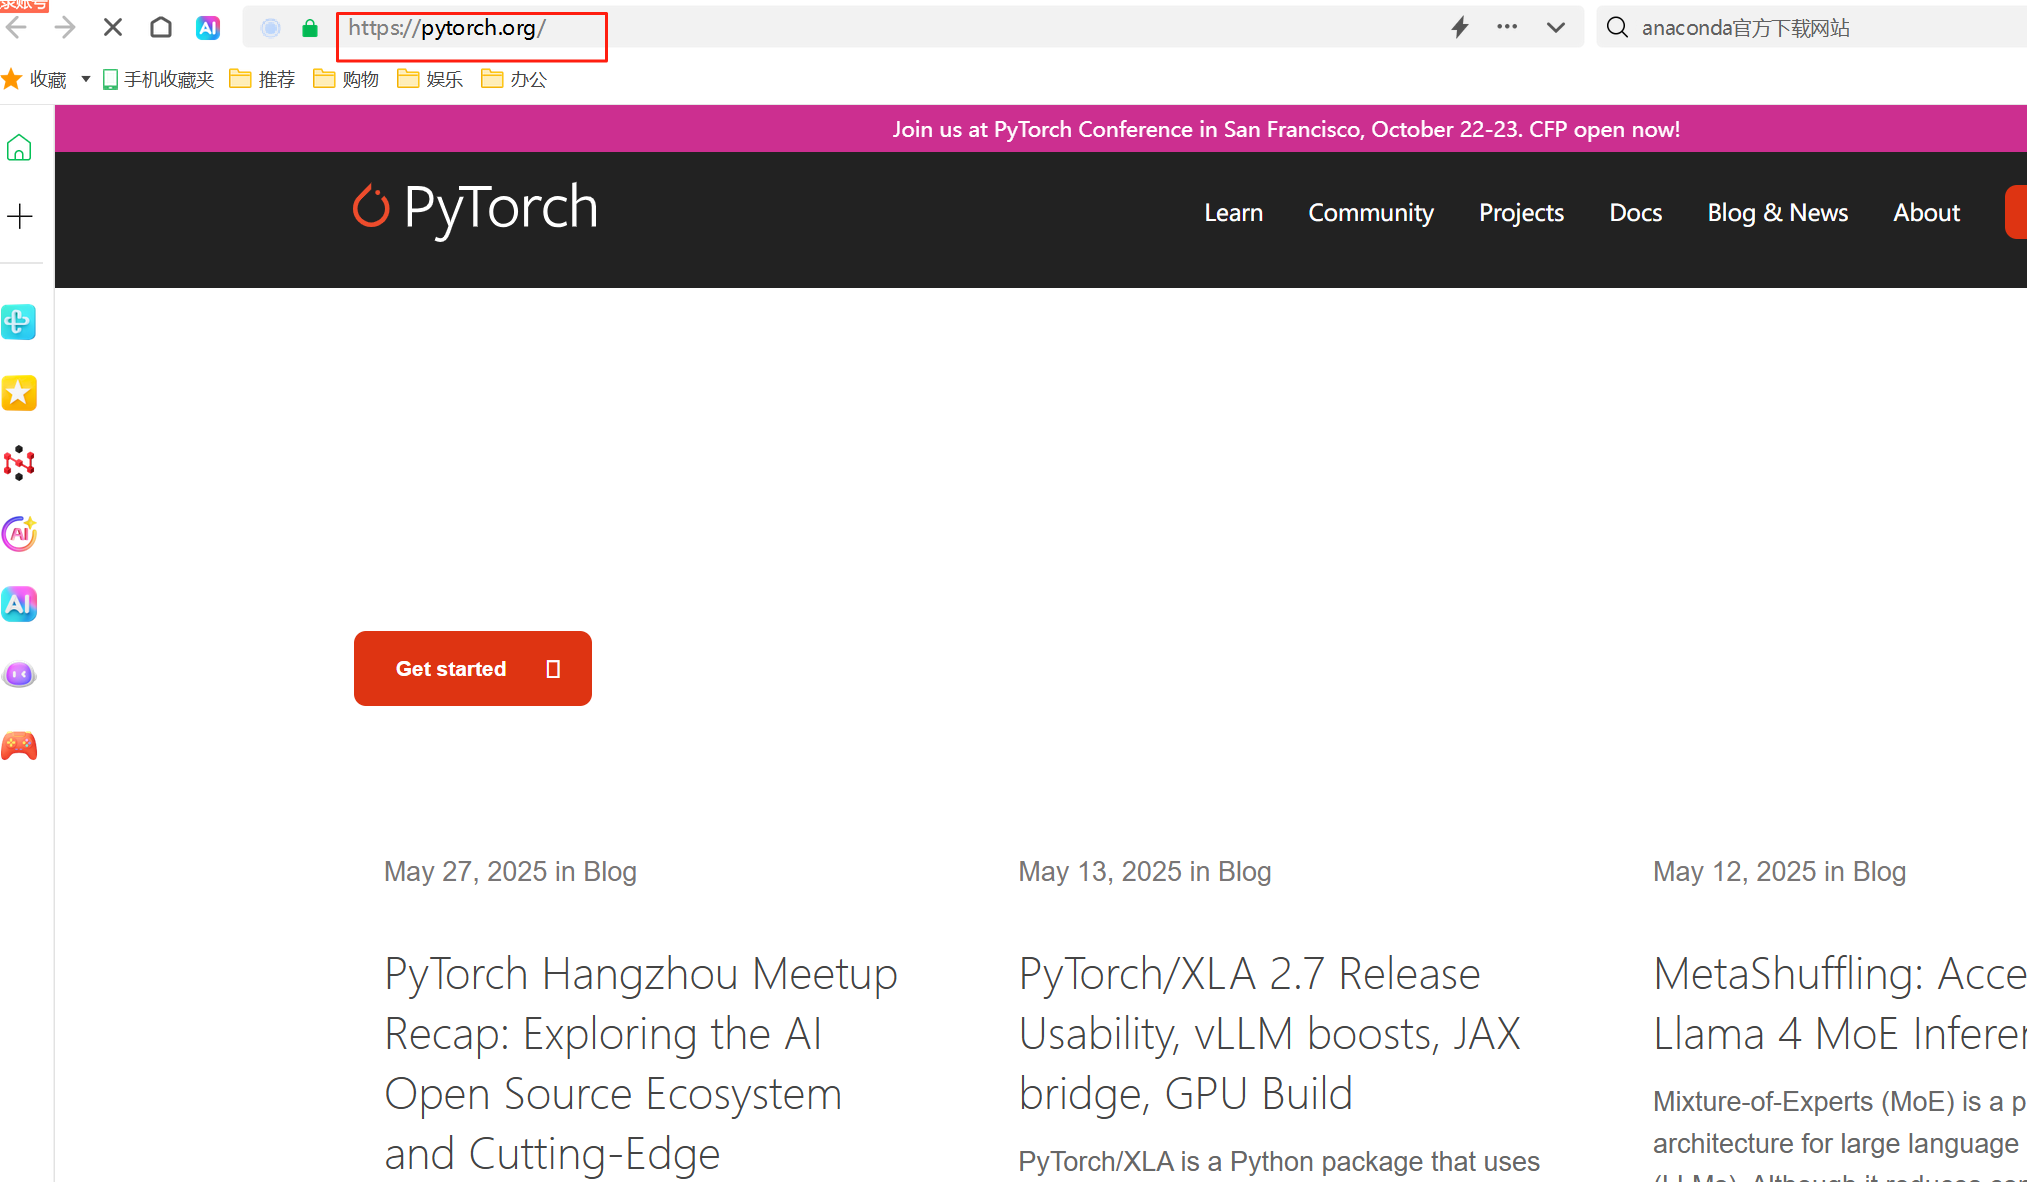Click the Get started button

[x=472, y=668]
